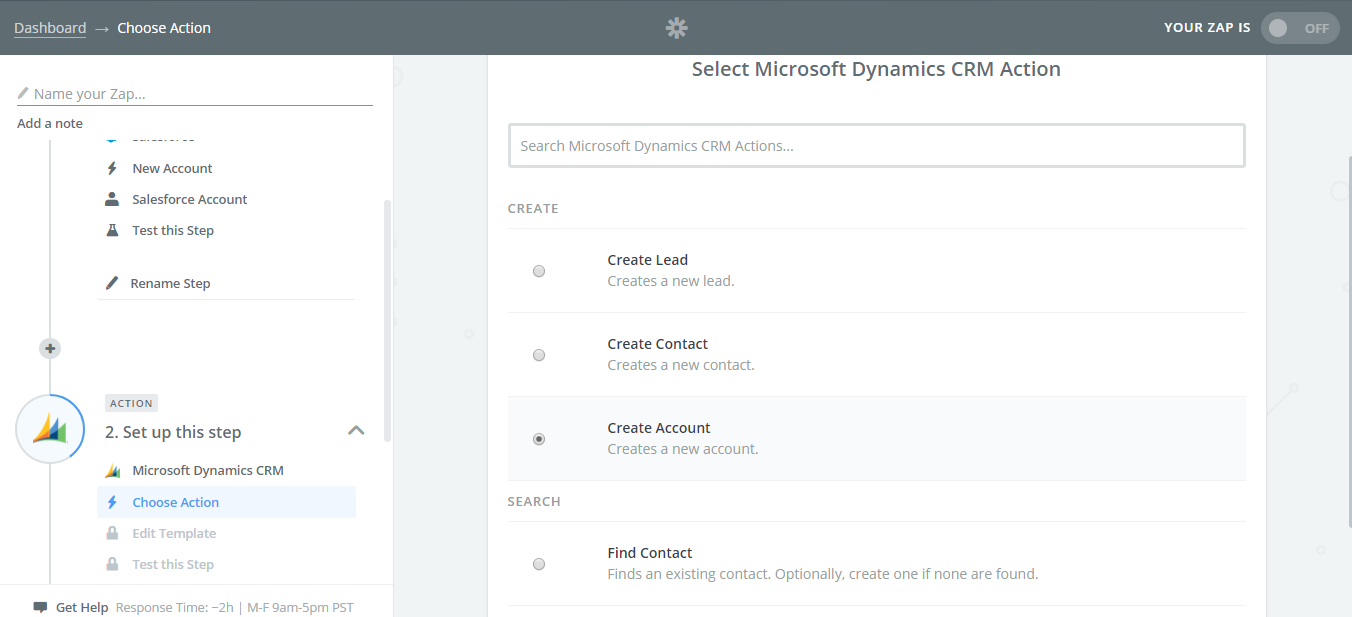Click the person icon next to Salesforce Account
The width and height of the screenshot is (1352, 617).
[112, 199]
